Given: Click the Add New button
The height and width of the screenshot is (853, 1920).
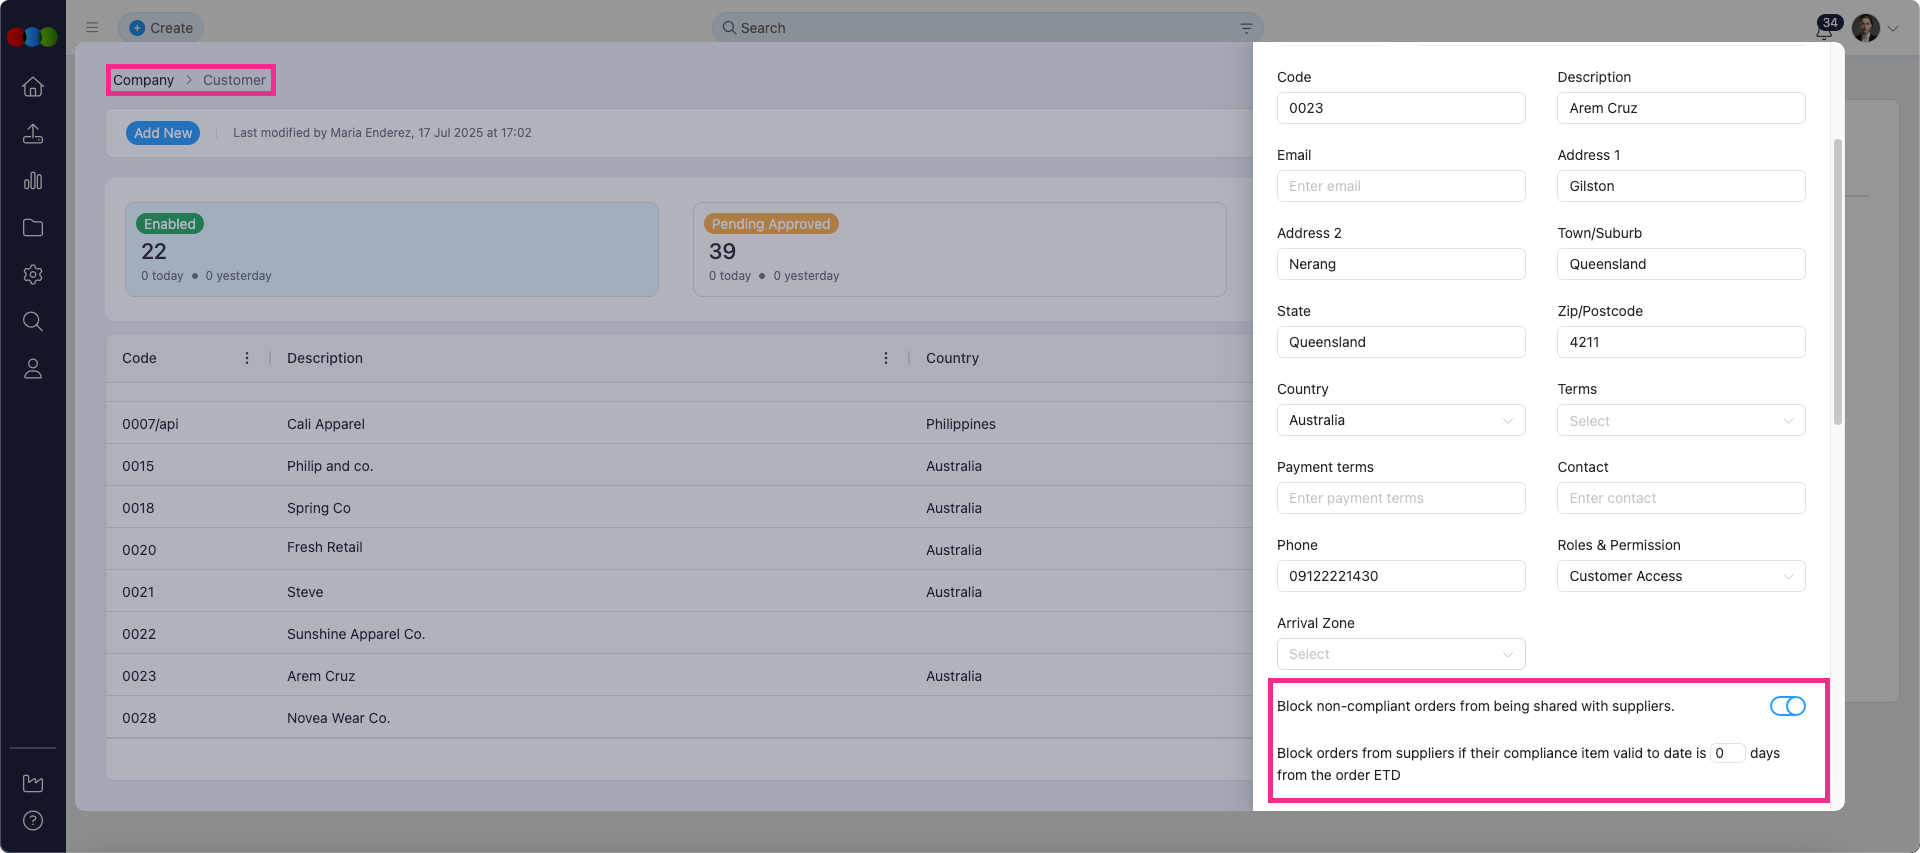Looking at the screenshot, I should 163,133.
